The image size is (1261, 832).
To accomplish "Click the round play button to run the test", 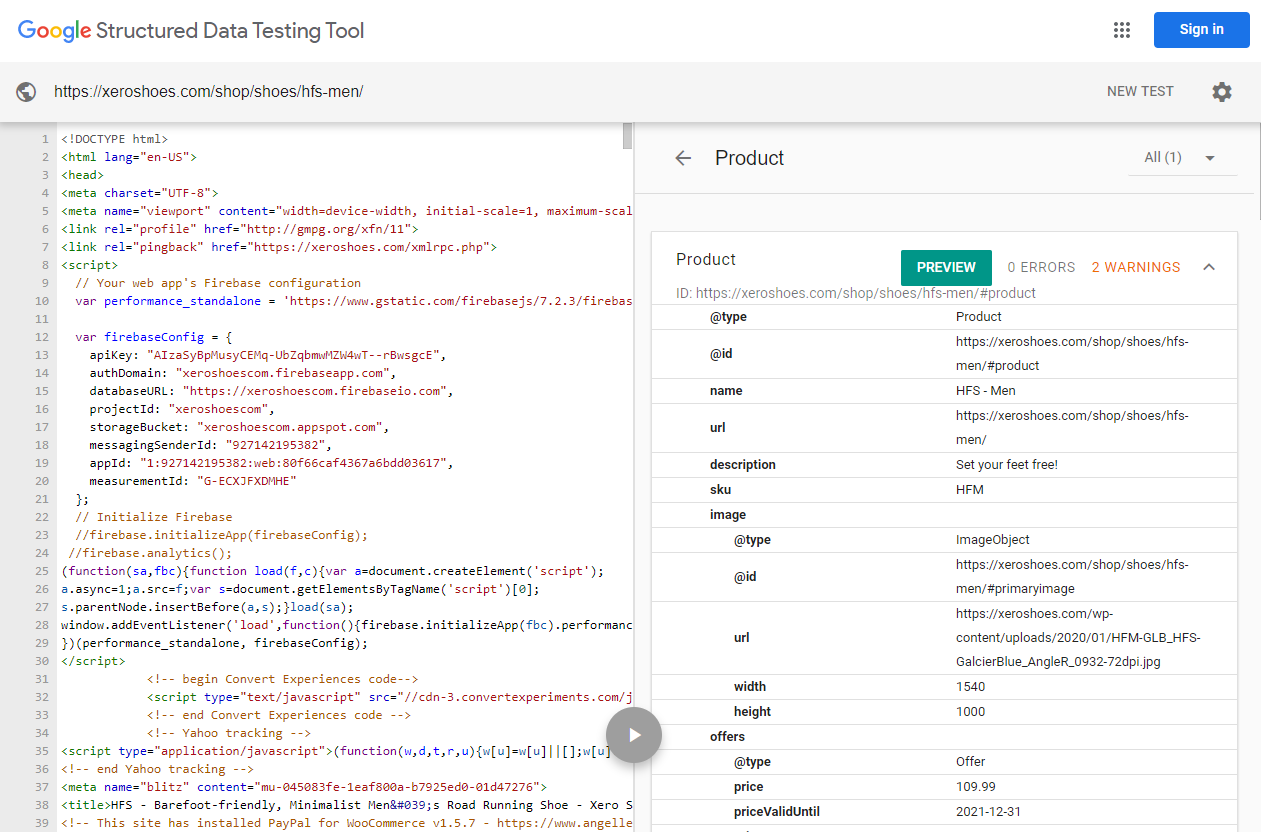I will click(x=634, y=735).
